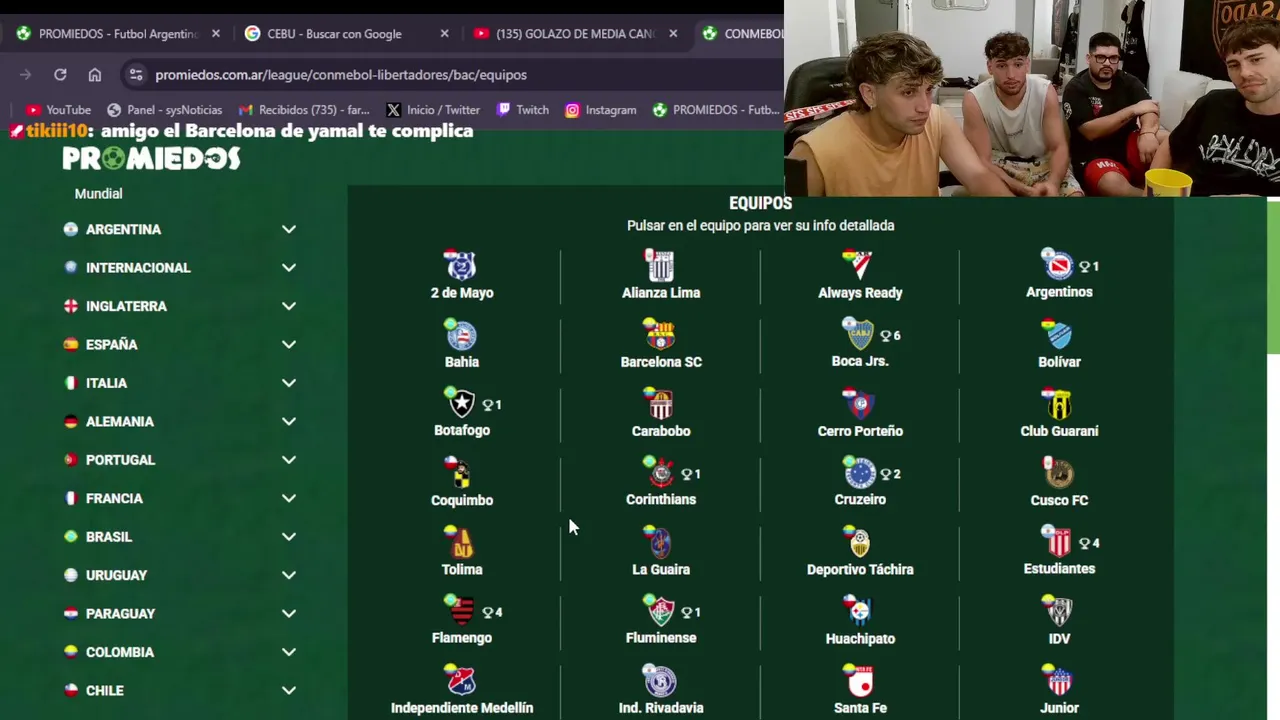
Task: Expand the INTERNACIONAL section chevron
Action: point(289,268)
